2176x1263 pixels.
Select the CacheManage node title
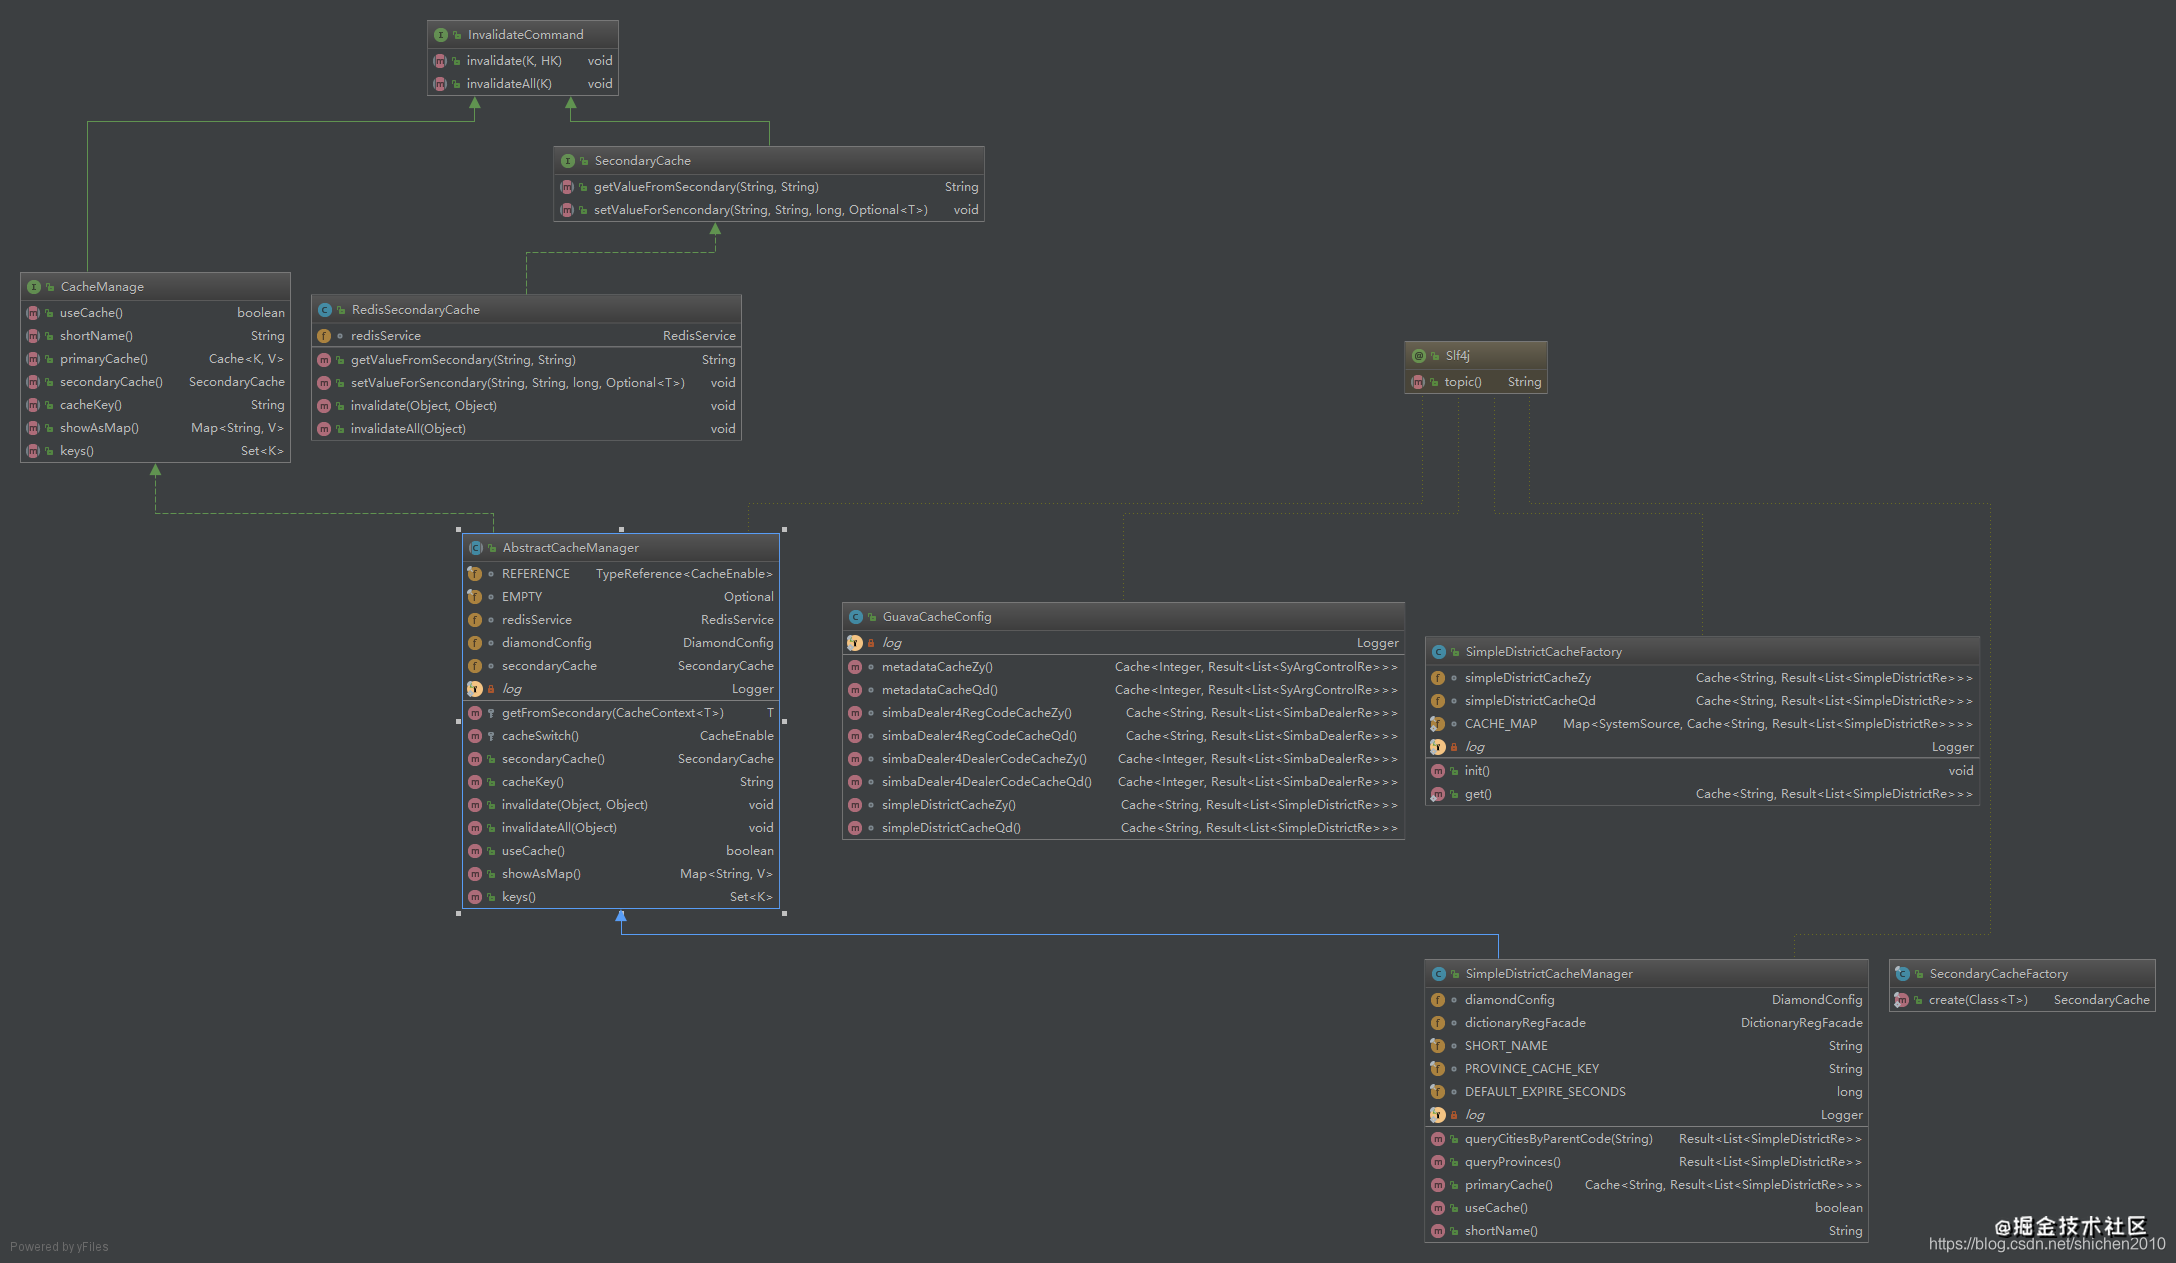coord(102,287)
